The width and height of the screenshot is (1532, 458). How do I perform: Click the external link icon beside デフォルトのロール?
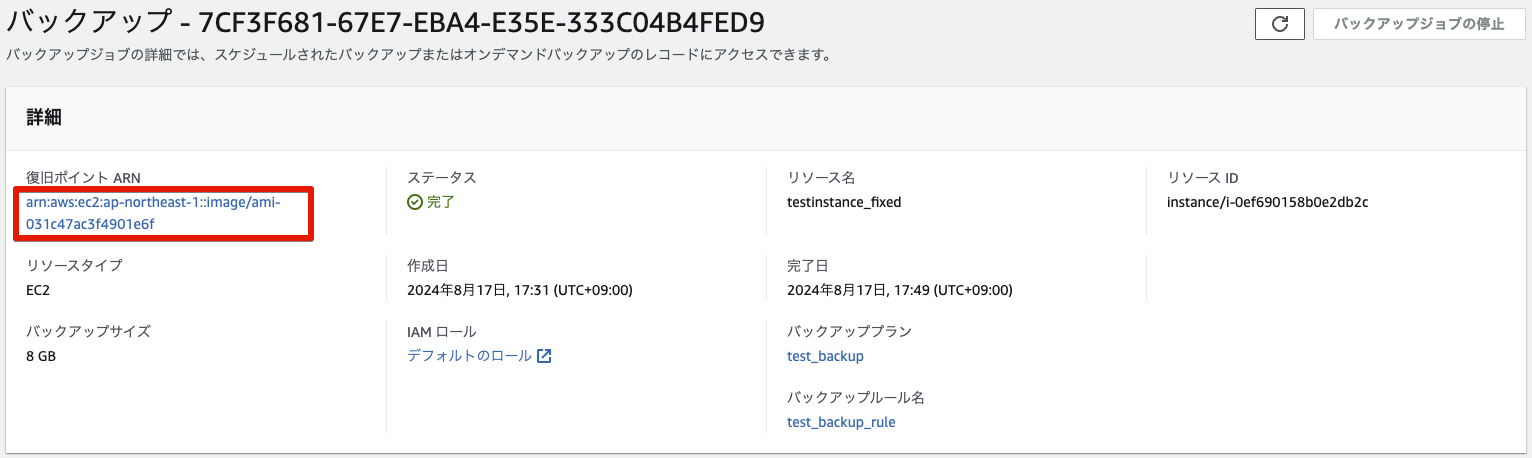pos(544,356)
